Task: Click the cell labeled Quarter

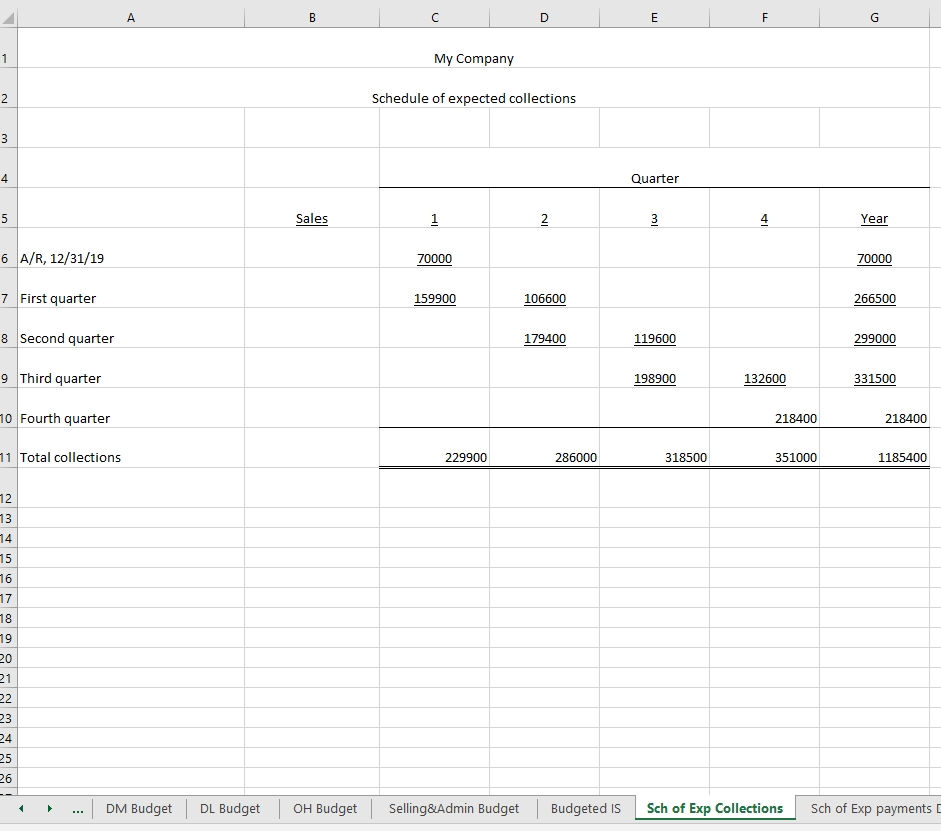Action: coord(654,178)
